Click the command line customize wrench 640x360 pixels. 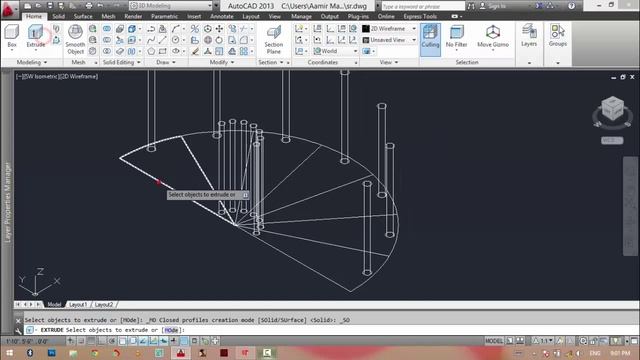(18, 330)
